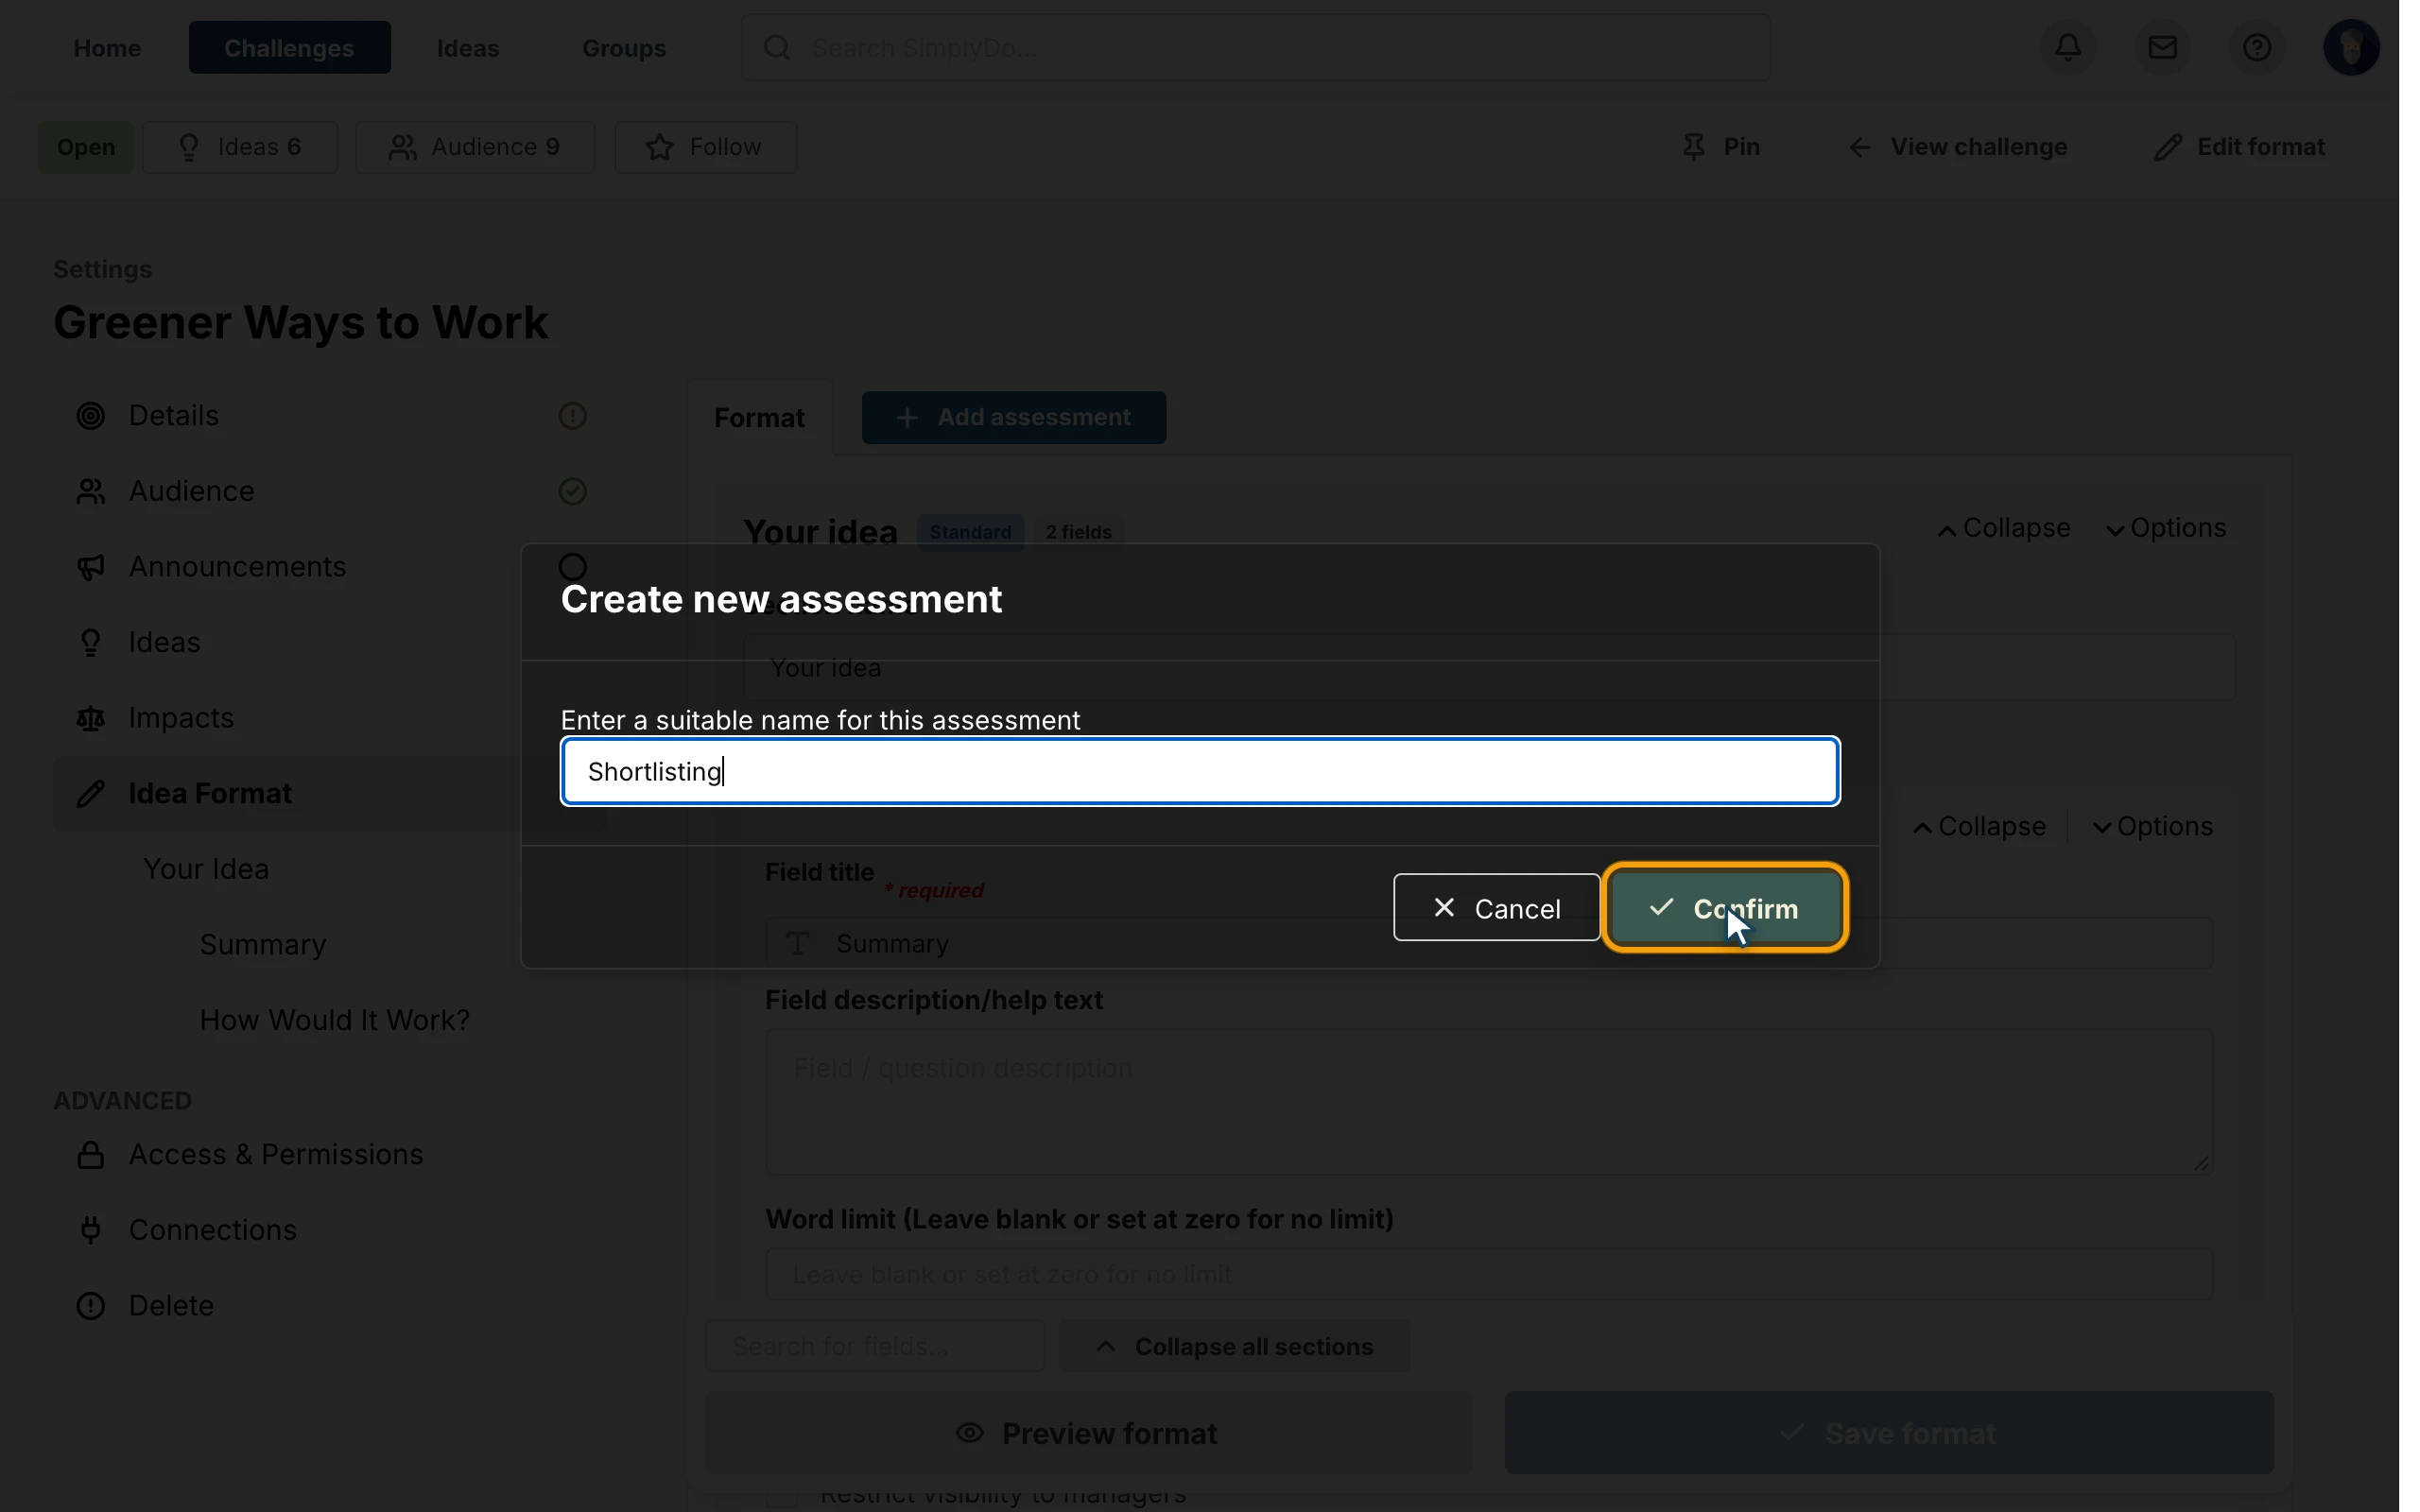Open Announcements in settings sidebar
This screenshot has height=1512, width=2420.
(329, 567)
